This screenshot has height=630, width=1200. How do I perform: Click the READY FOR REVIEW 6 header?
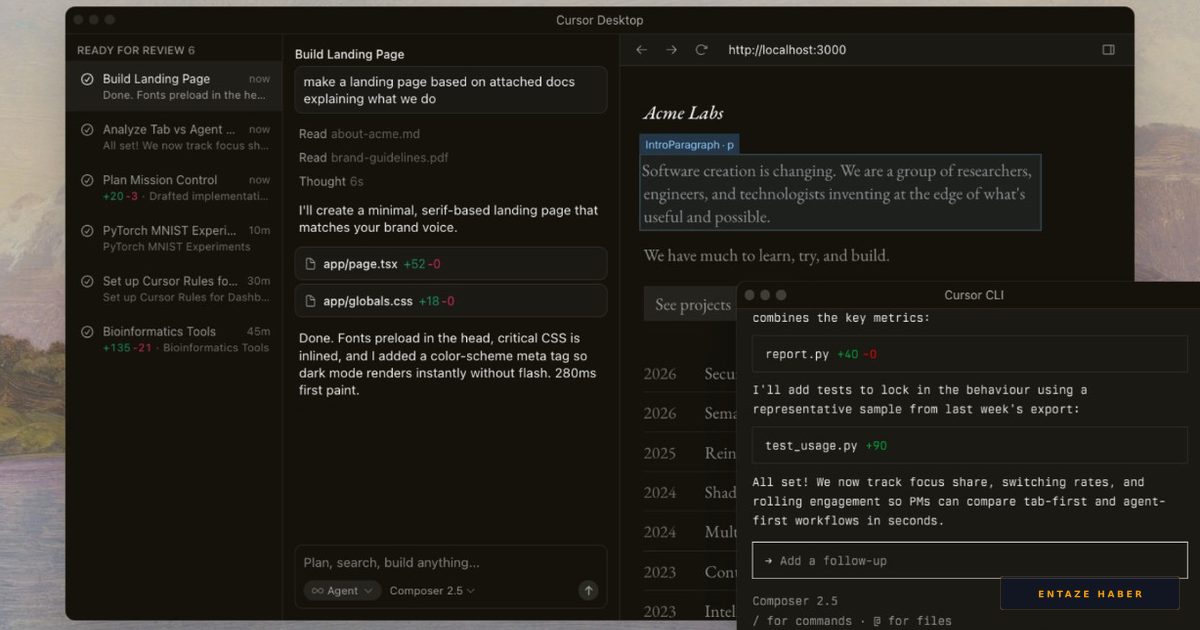pyautogui.click(x=136, y=50)
